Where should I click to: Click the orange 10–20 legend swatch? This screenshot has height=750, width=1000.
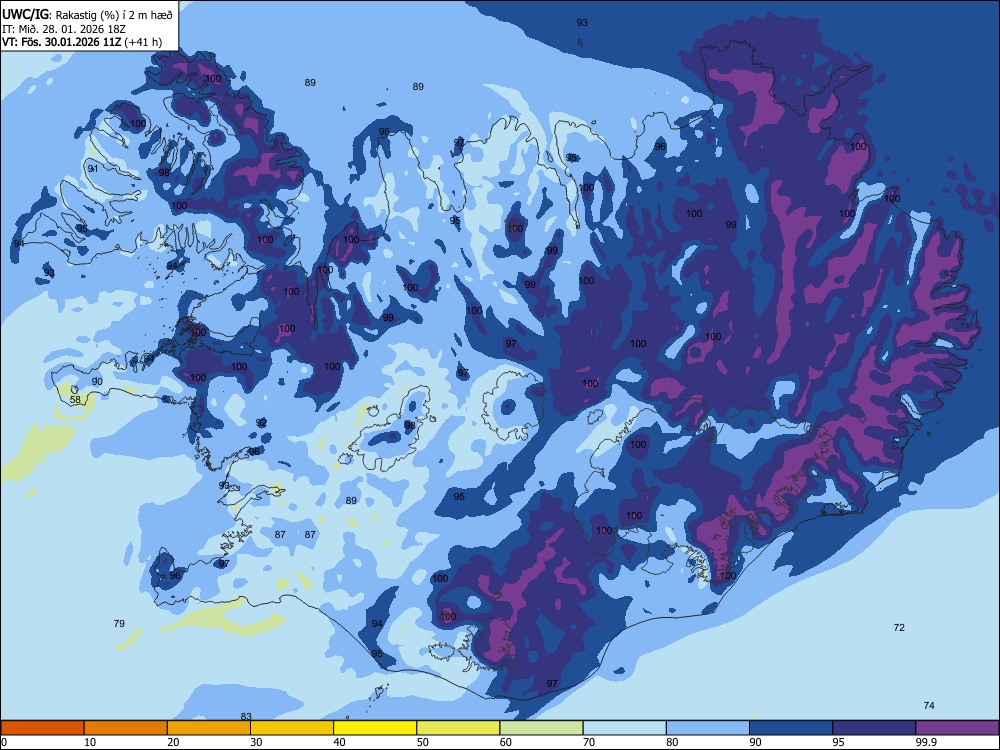coord(126,728)
